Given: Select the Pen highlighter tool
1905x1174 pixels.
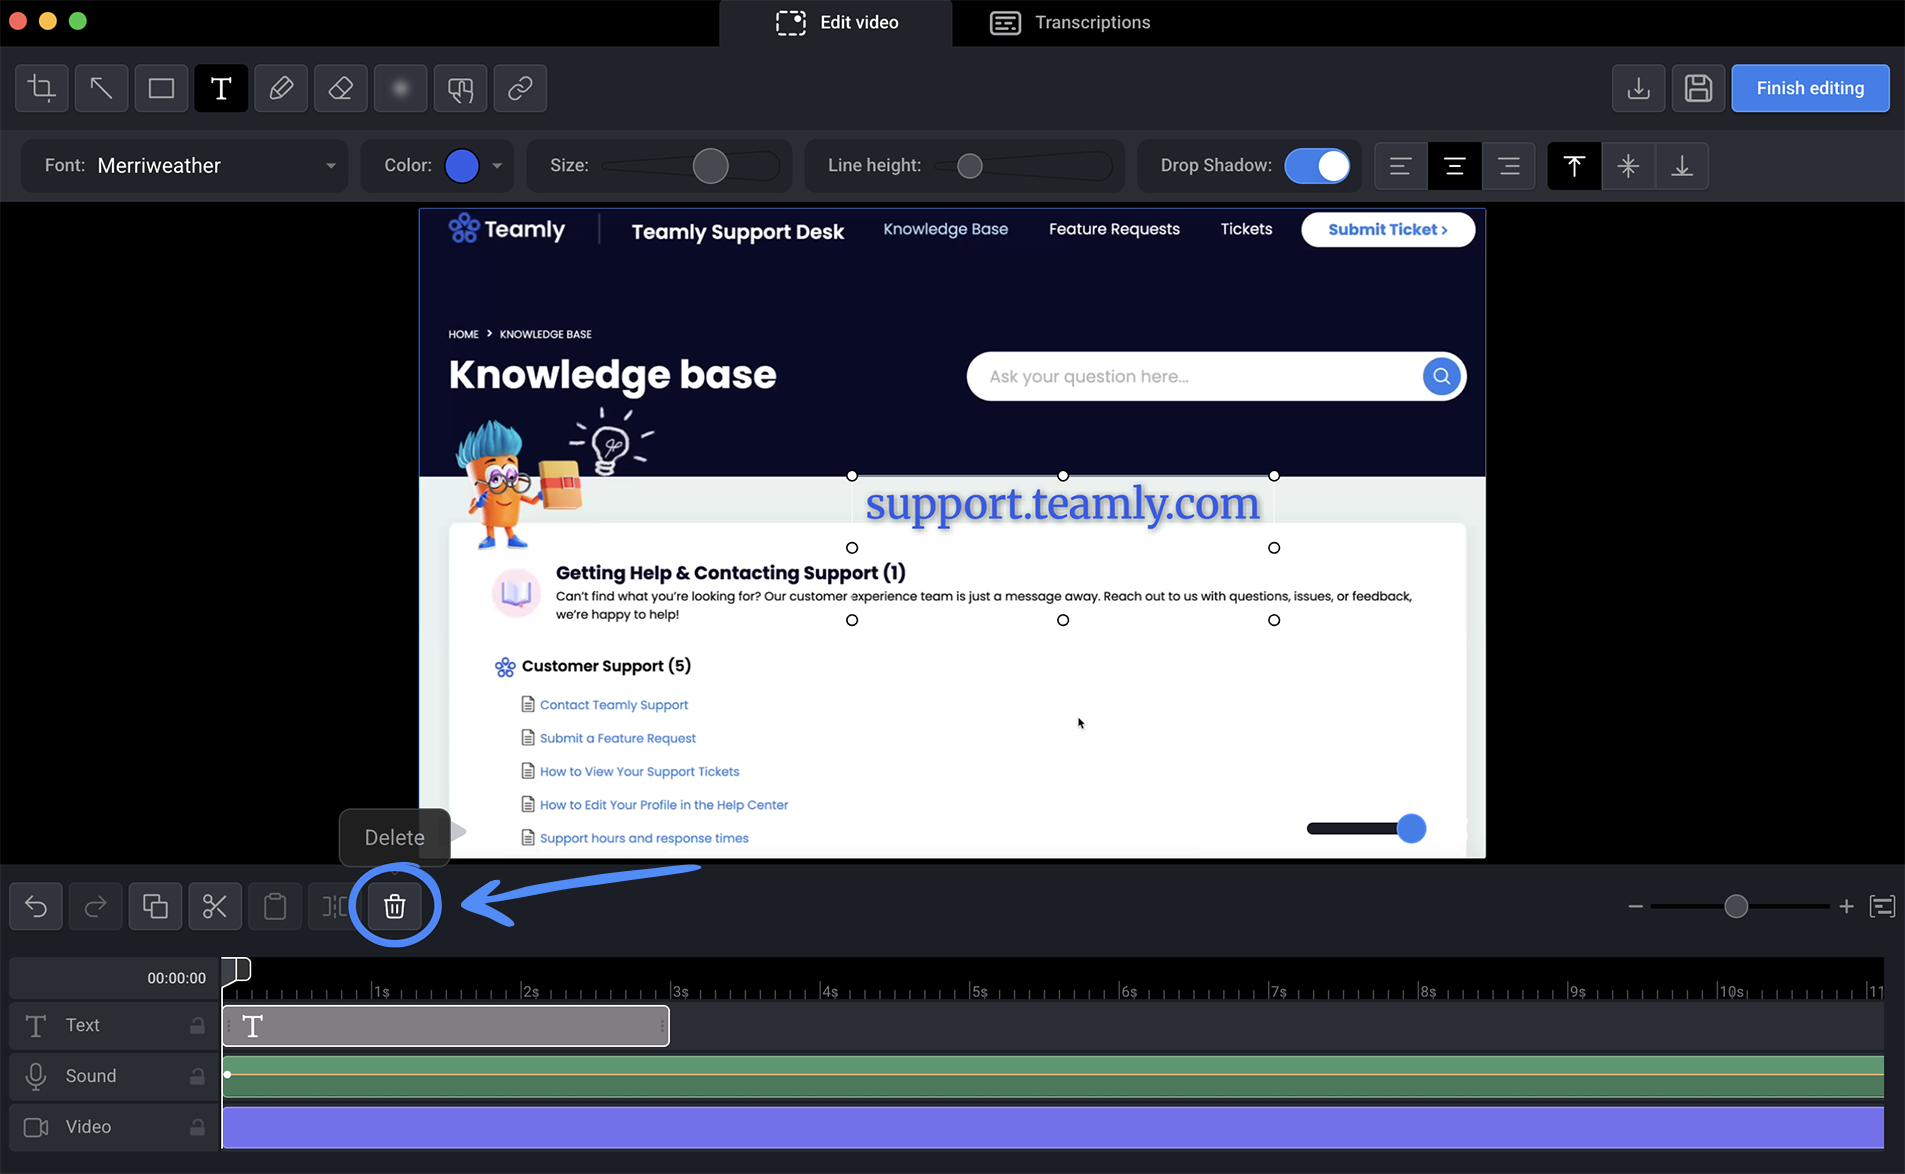Looking at the screenshot, I should (x=281, y=88).
